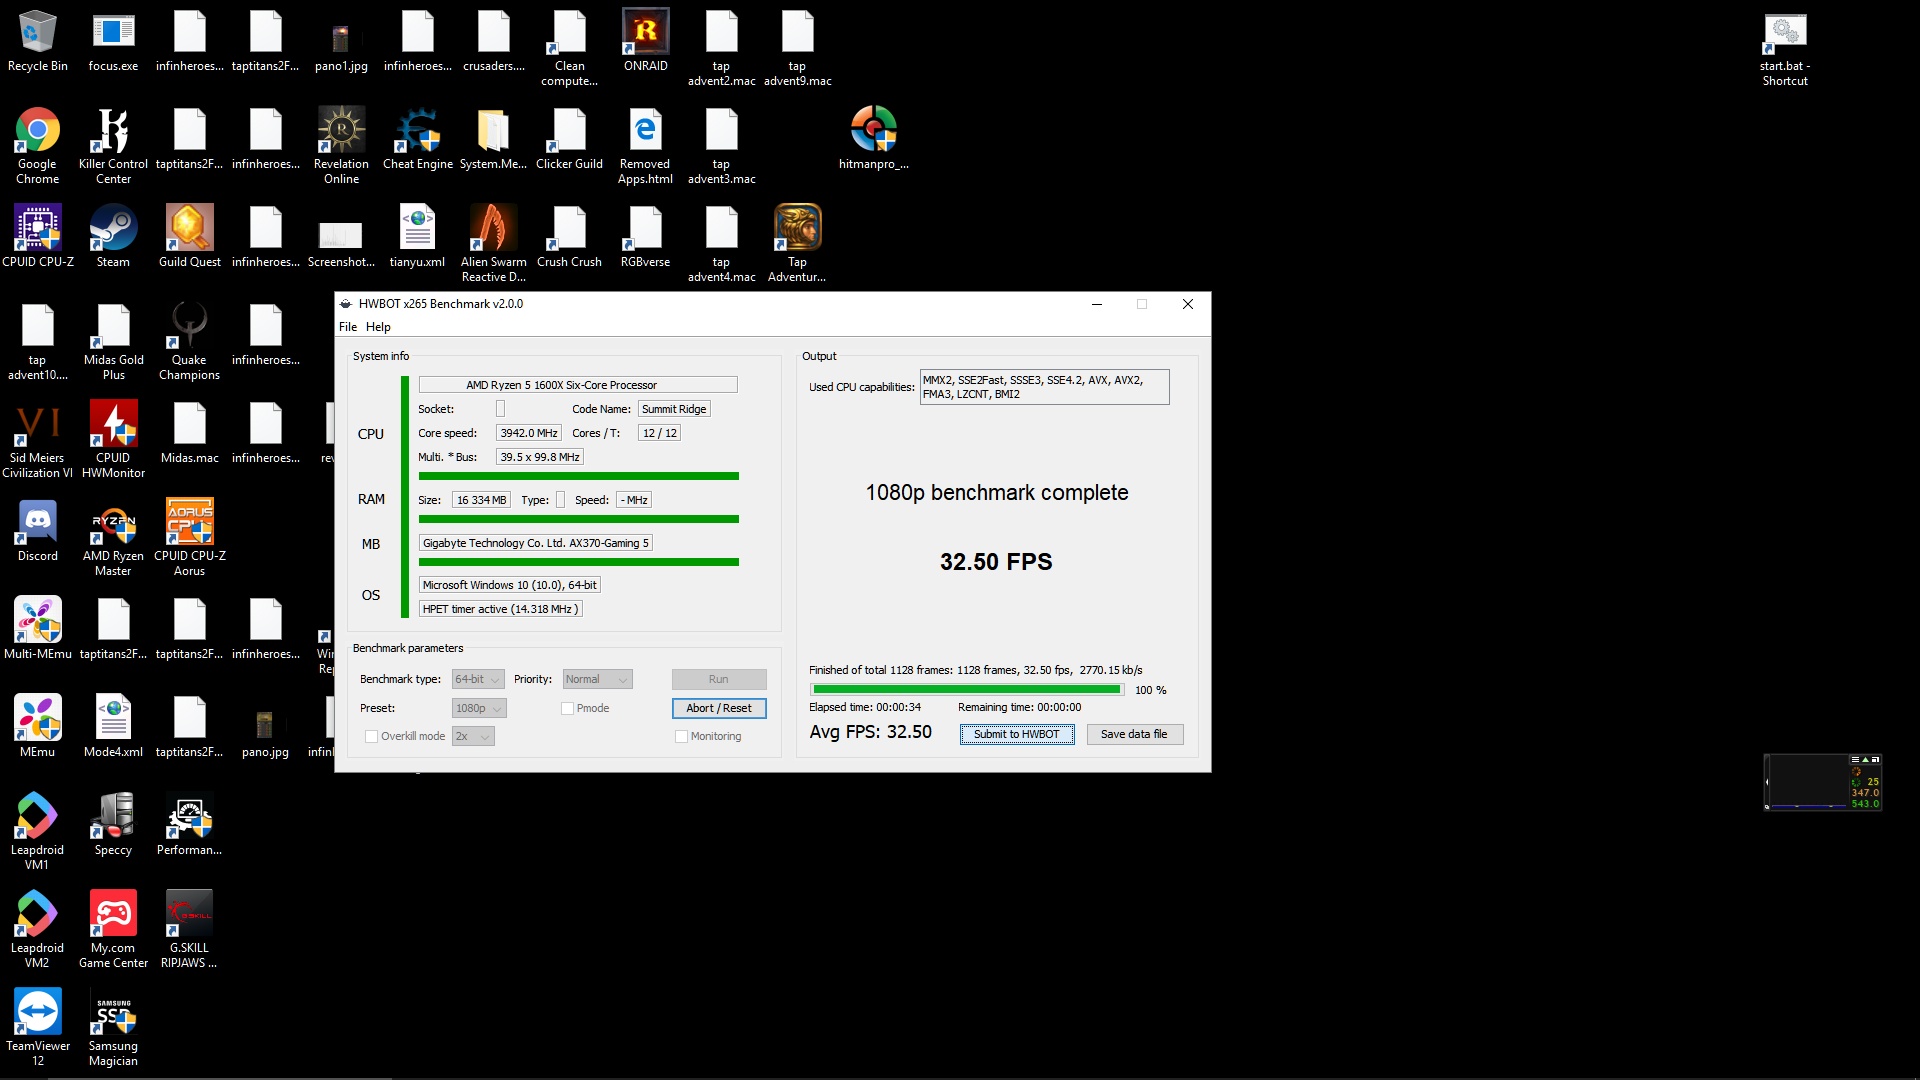Image resolution: width=1920 pixels, height=1080 pixels.
Task: Launch the AMD Ryzen Master shortcut
Action: (113, 538)
